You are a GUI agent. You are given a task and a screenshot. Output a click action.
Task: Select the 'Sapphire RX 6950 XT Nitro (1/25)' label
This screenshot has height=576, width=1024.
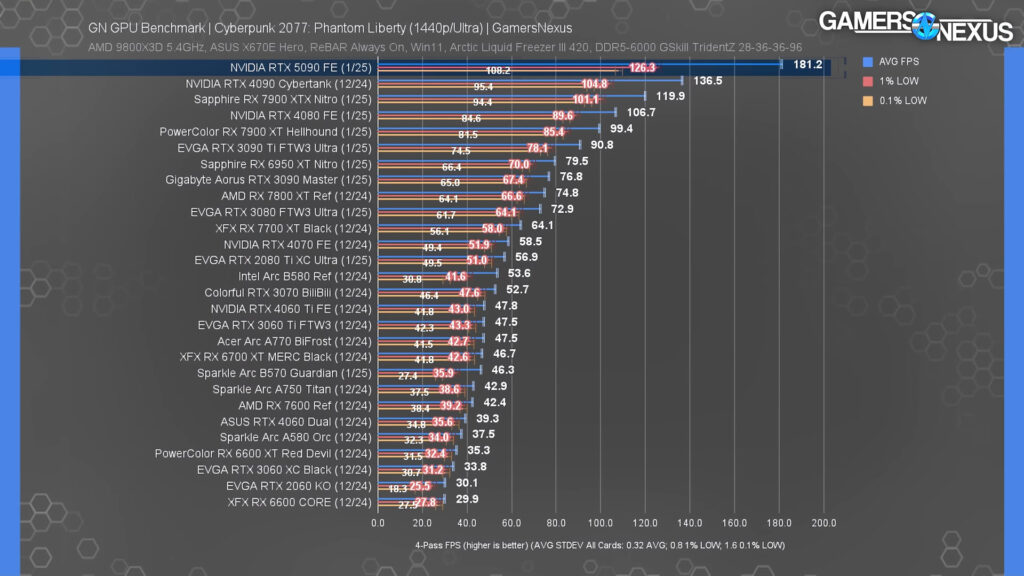coord(286,165)
